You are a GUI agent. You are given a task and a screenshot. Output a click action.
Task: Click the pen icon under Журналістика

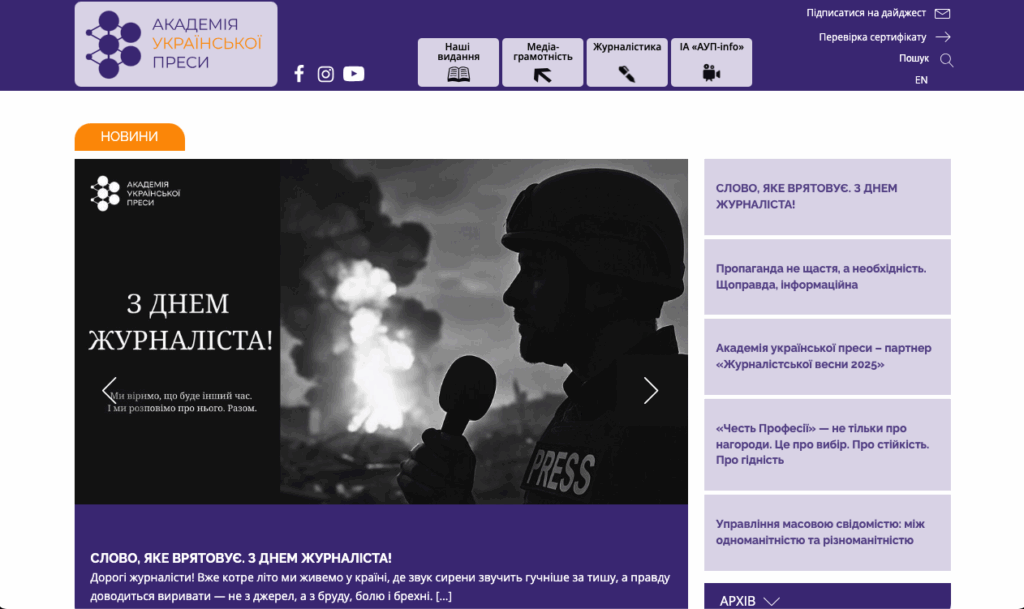coord(627,74)
